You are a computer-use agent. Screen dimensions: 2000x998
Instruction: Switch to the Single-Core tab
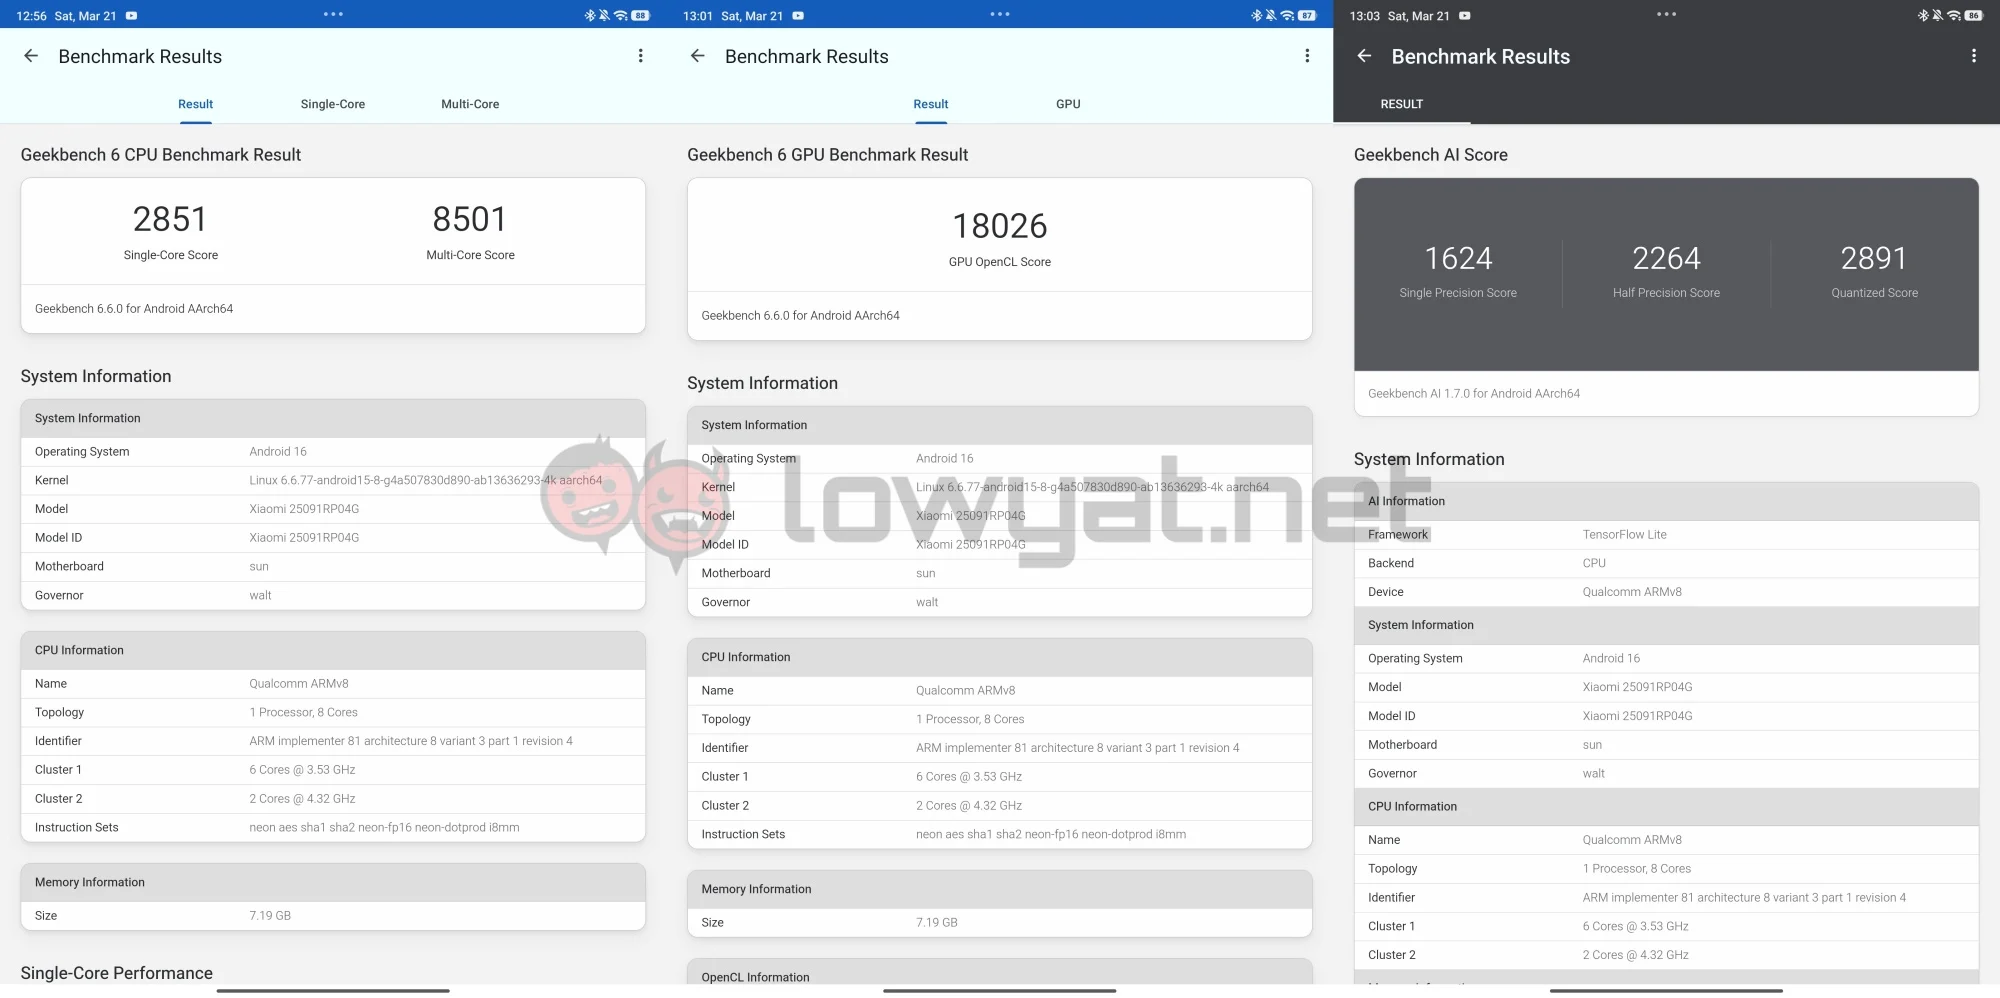pos(333,104)
